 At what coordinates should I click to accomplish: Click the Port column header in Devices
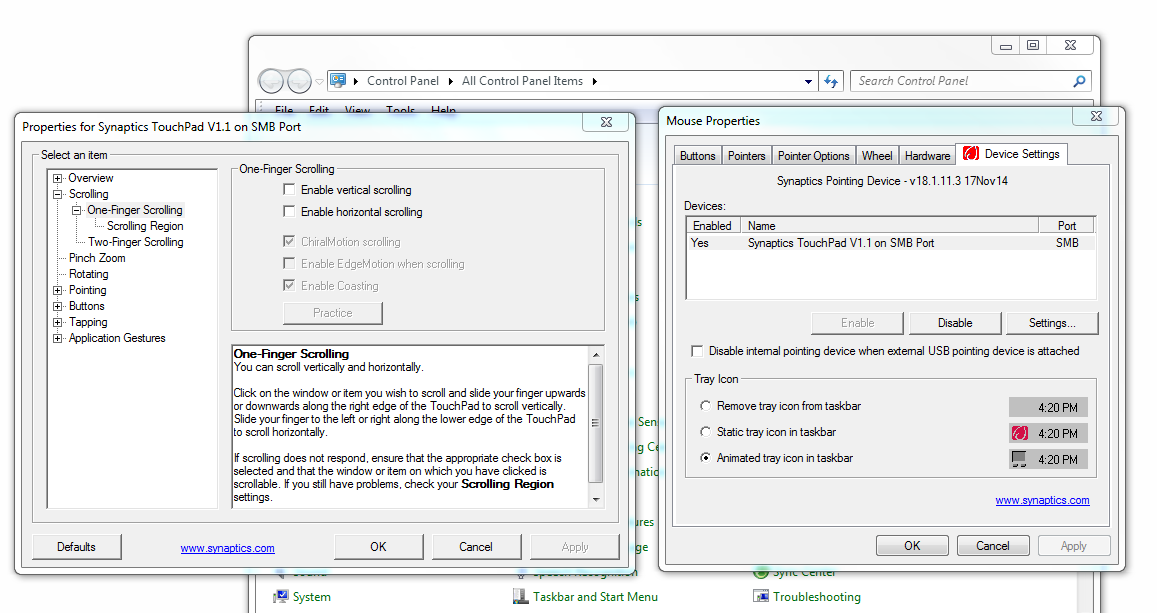pyautogui.click(x=1066, y=226)
